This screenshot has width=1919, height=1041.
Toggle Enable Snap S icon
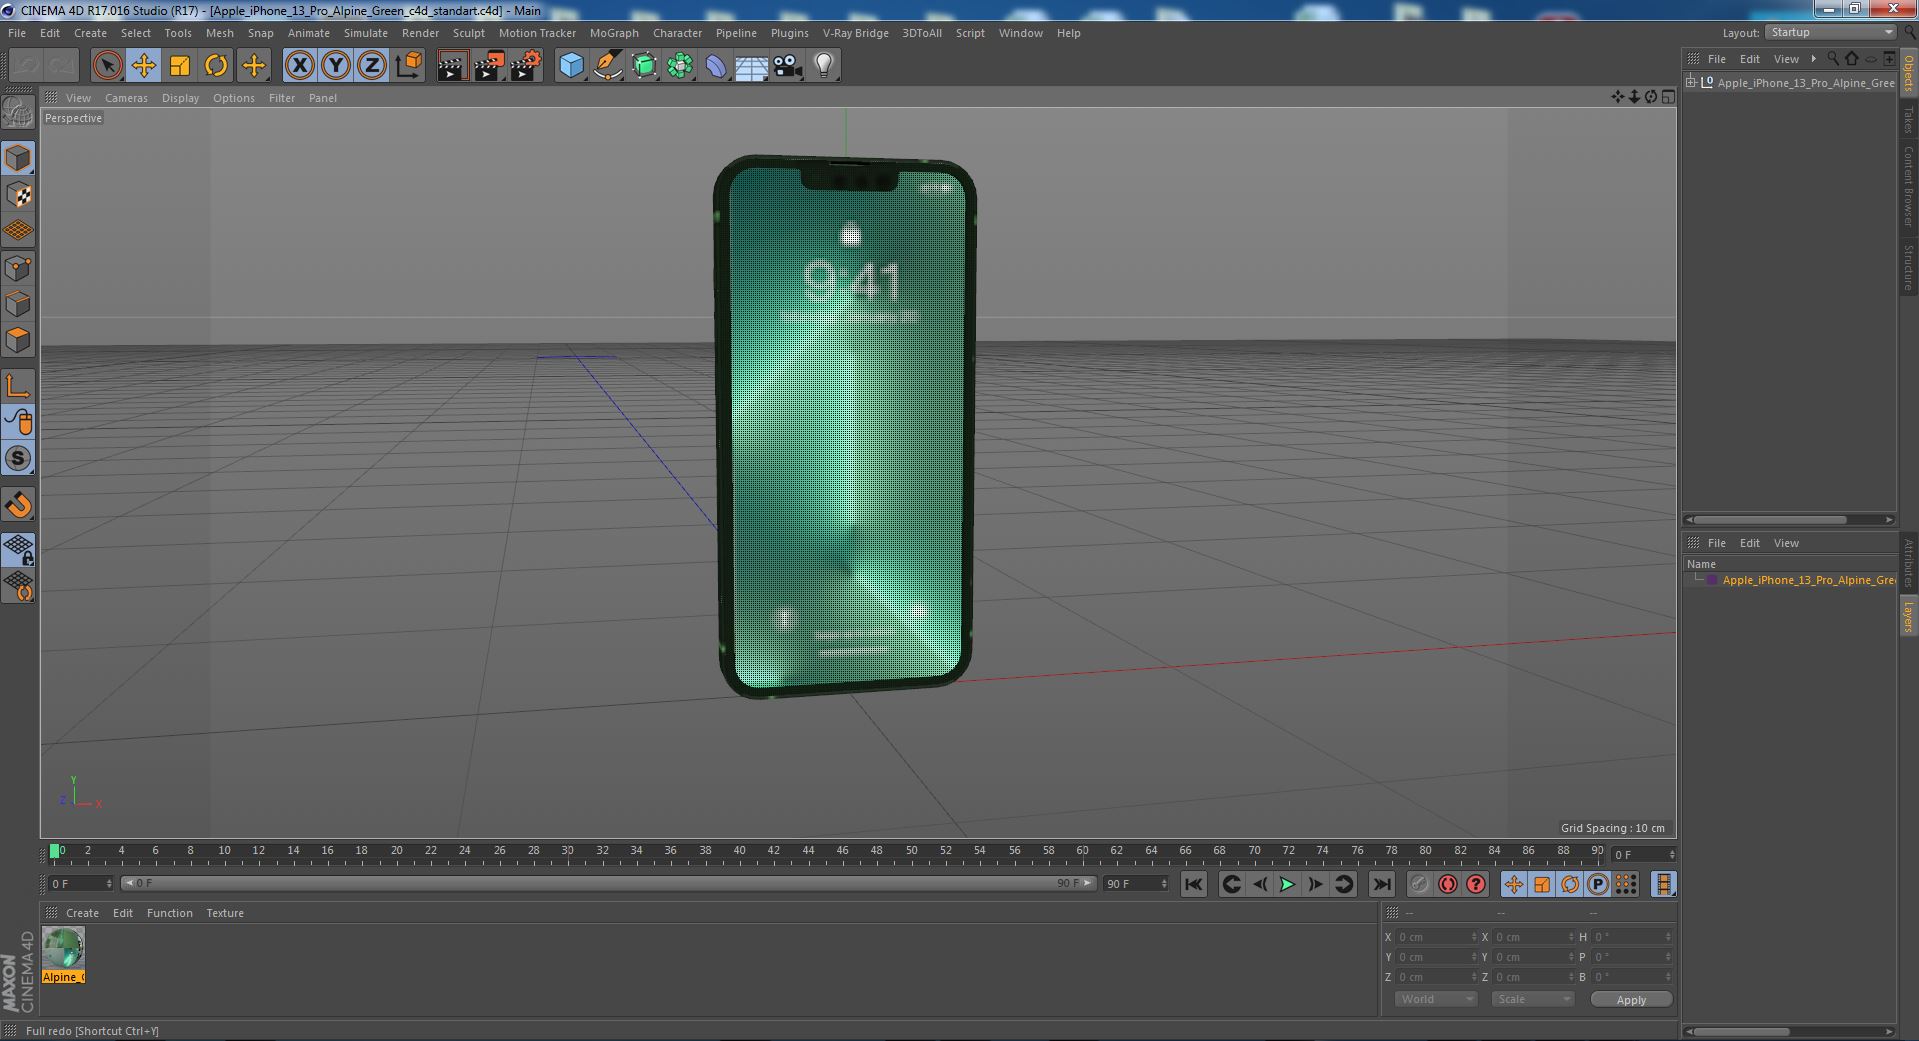pos(18,459)
